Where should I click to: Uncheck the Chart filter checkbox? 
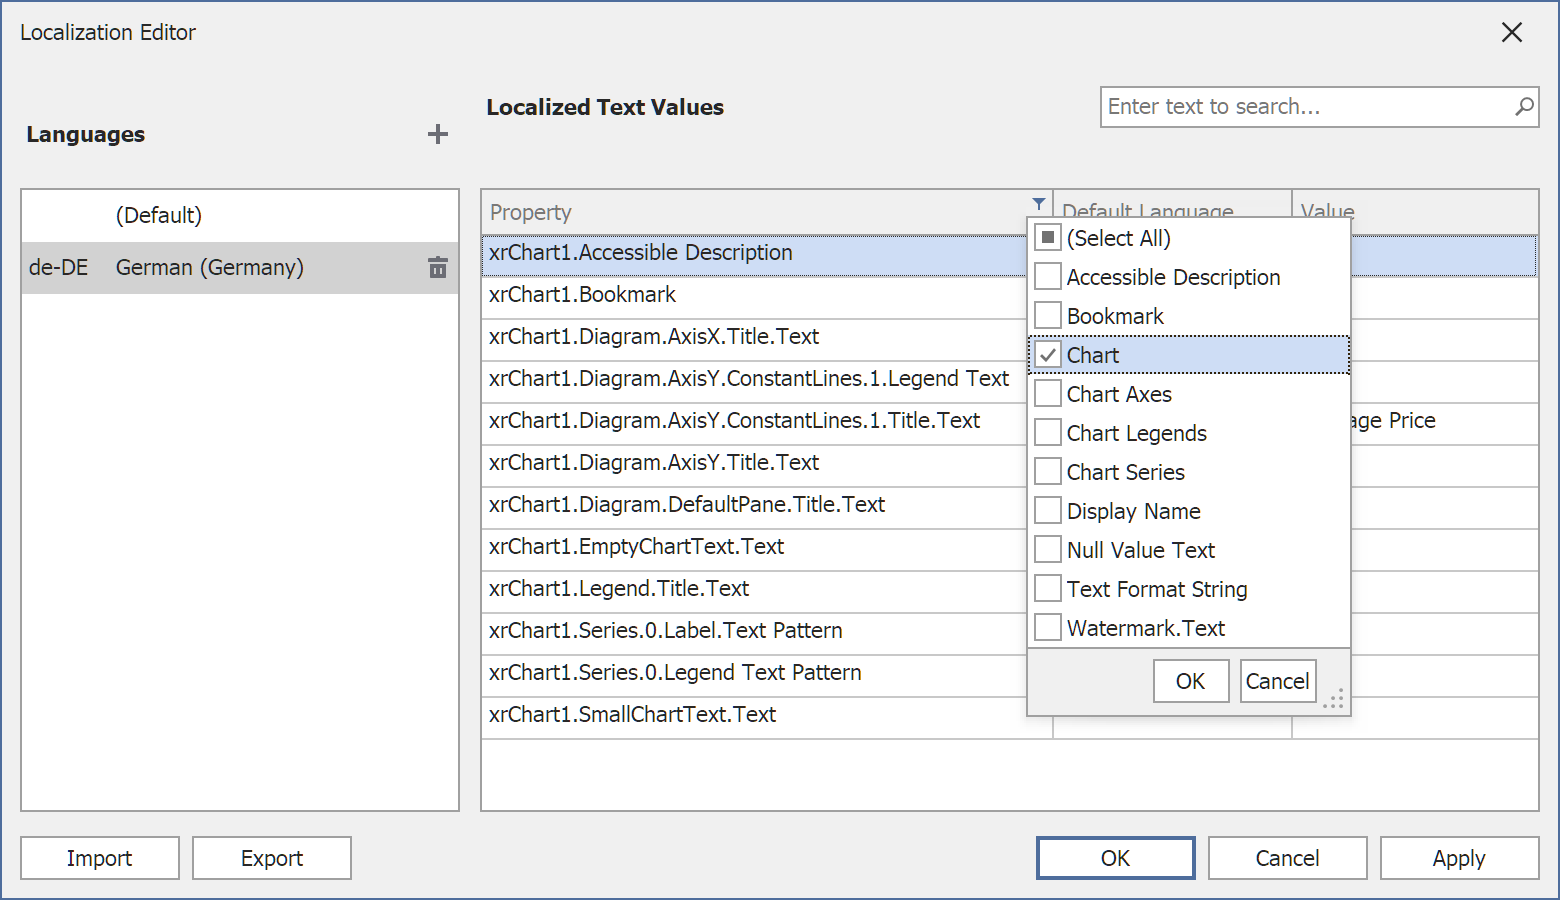tap(1047, 355)
